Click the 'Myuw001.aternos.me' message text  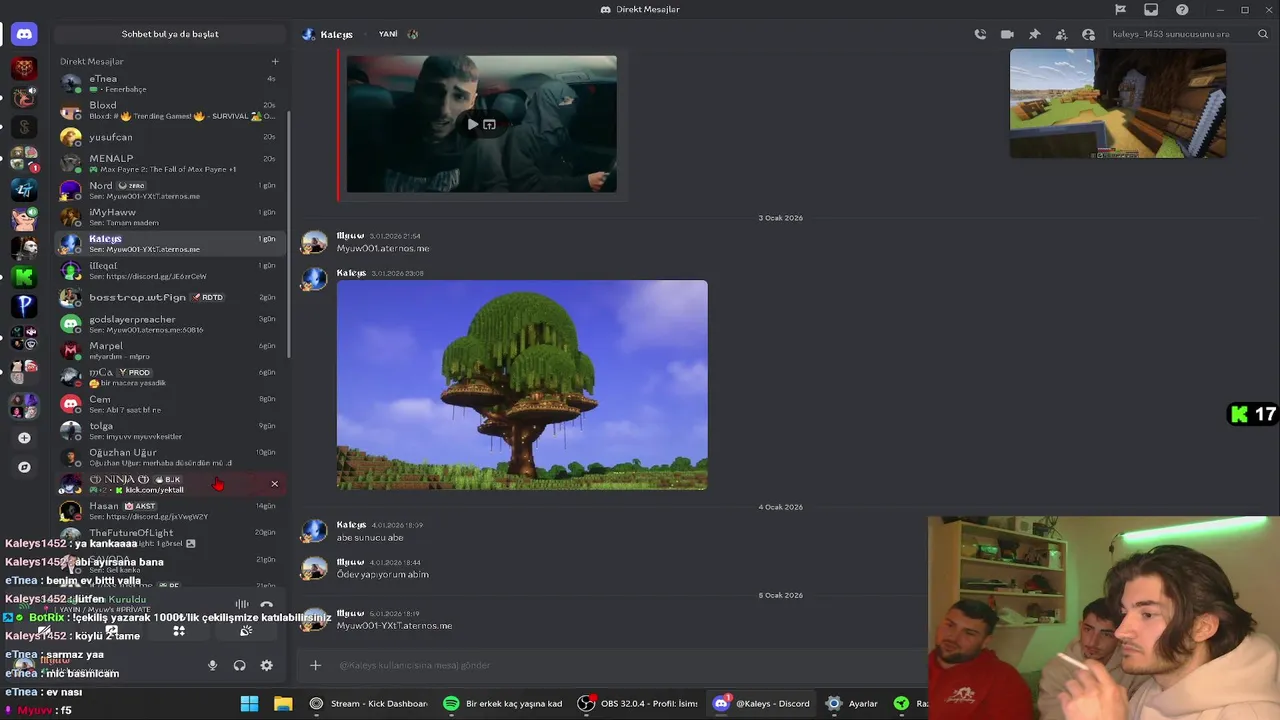[x=383, y=248]
